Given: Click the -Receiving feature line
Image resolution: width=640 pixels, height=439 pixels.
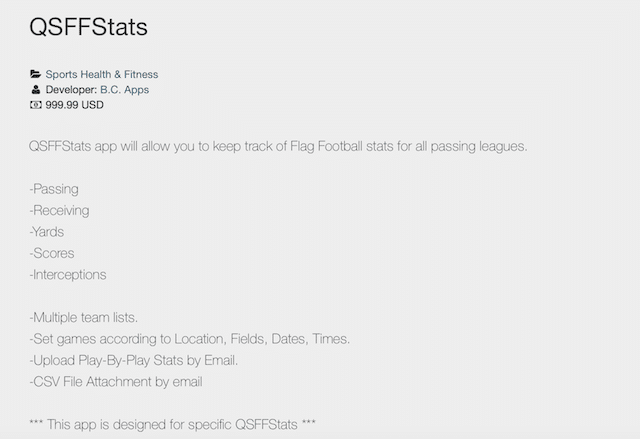Looking at the screenshot, I should (x=59, y=211).
